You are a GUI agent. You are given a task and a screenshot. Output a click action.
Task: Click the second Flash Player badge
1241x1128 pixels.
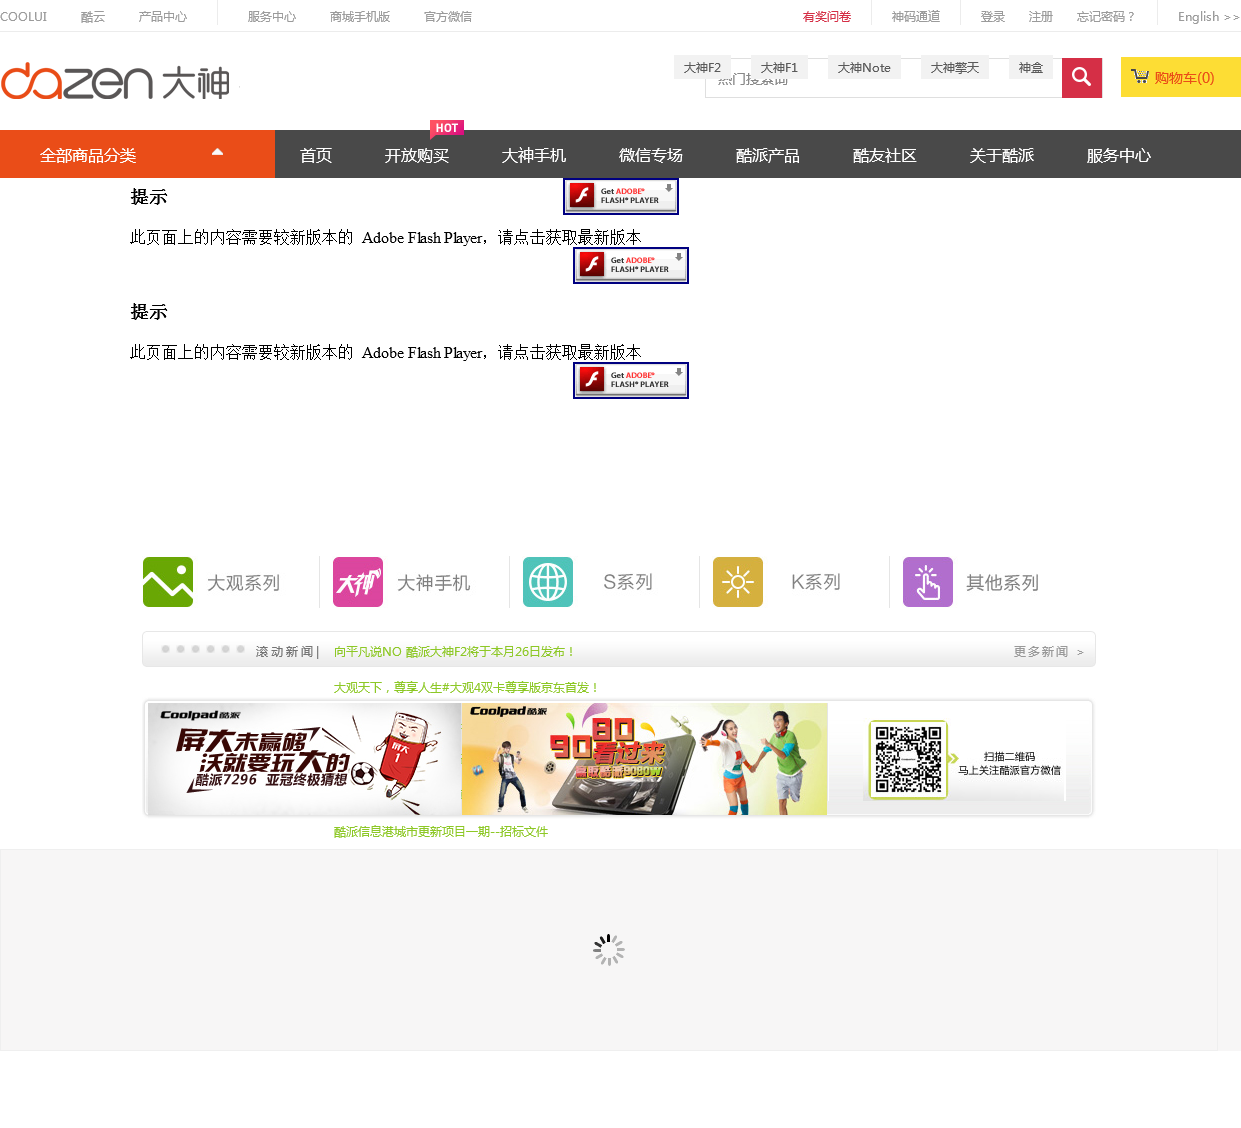631,265
